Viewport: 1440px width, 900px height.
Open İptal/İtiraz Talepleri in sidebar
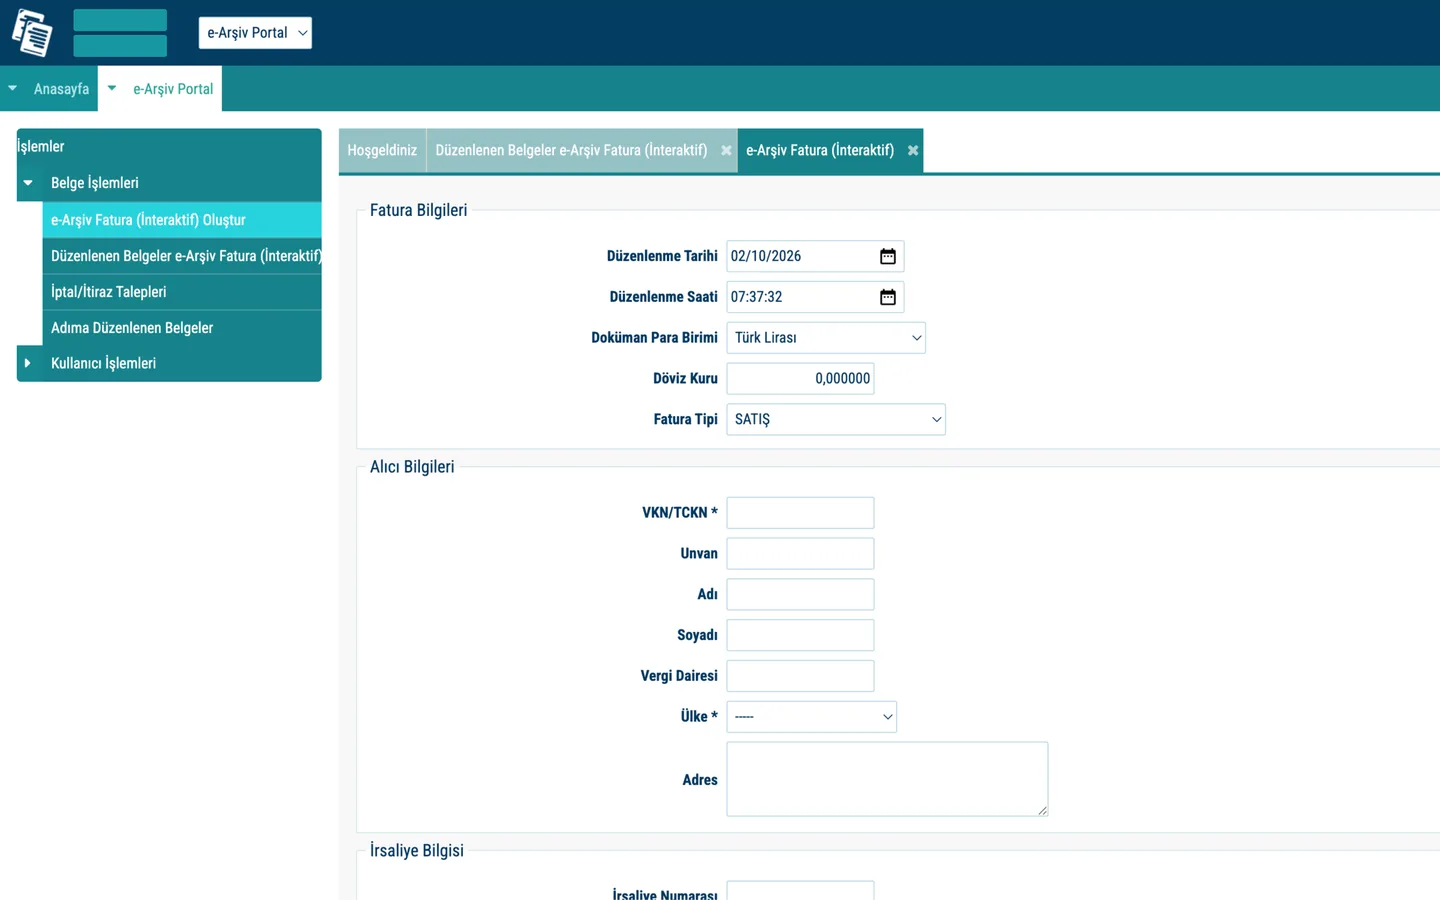pos(182,292)
